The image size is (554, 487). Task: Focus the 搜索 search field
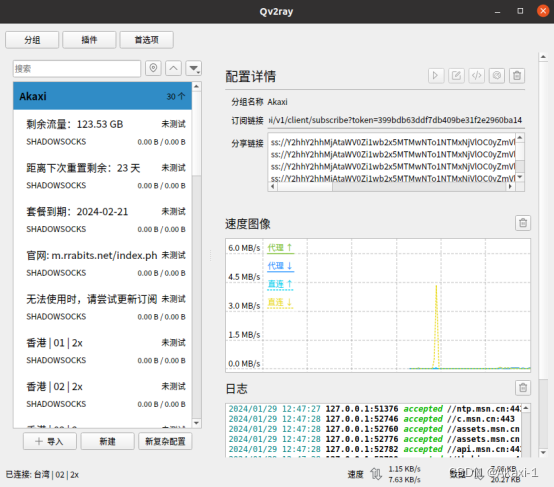[77, 69]
